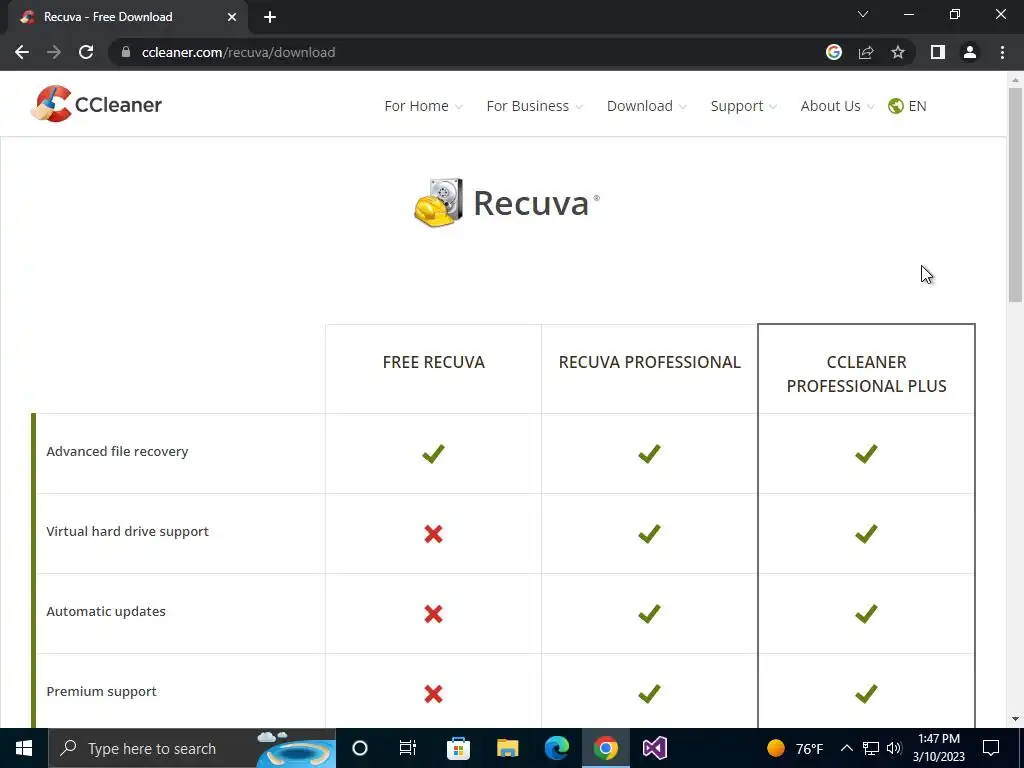1024x768 pixels.
Task: Click the Chrome icon in the taskbar
Action: [605, 748]
